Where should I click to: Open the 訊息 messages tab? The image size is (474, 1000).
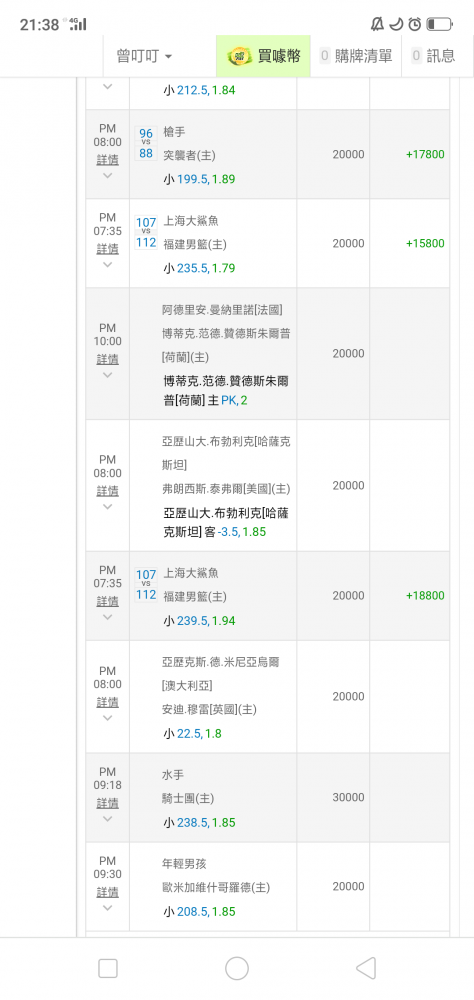pyautogui.click(x=434, y=56)
